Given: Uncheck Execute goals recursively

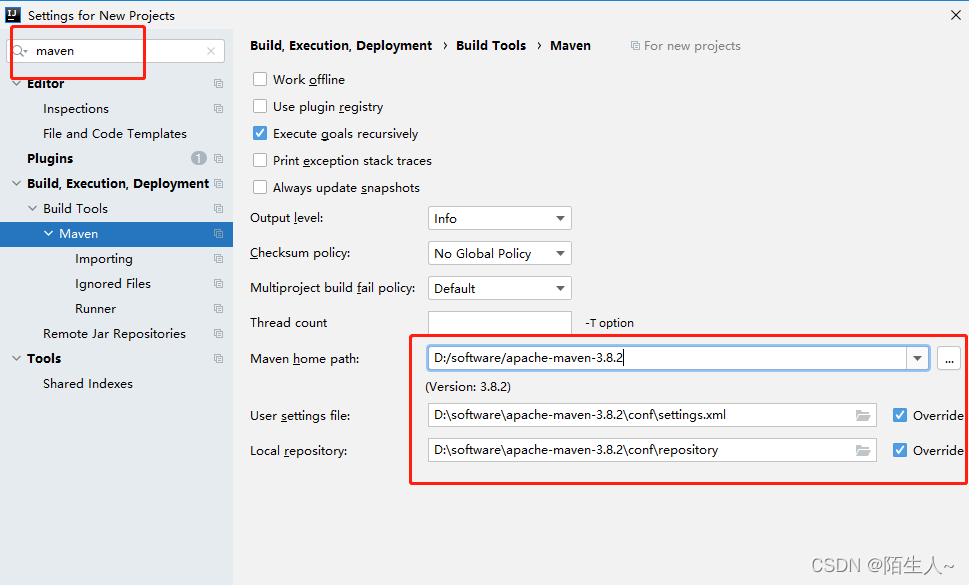Looking at the screenshot, I should (260, 134).
